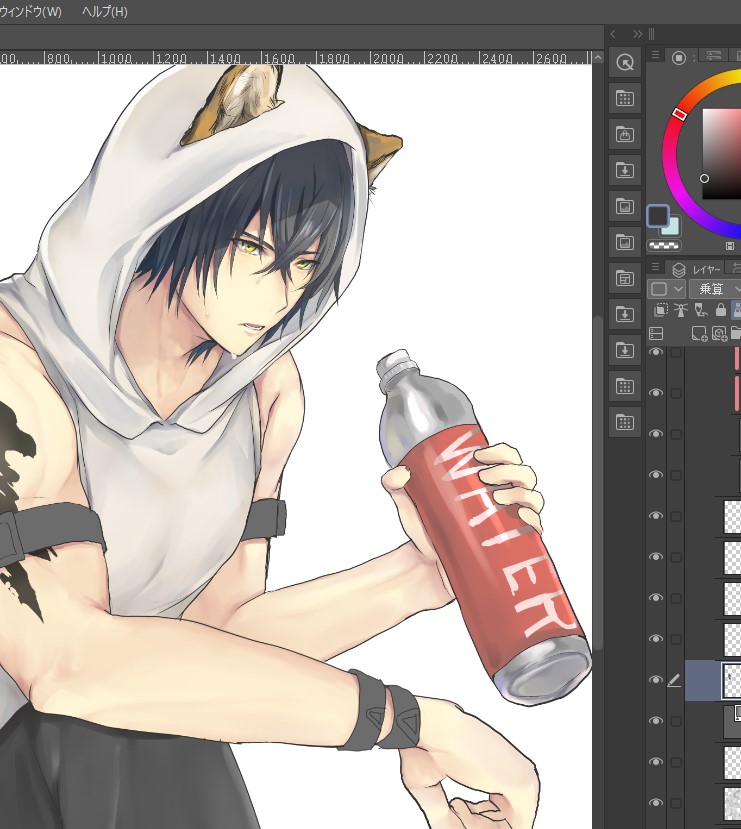Switch to the color slider palette tab
Viewport: 741px width, 829px height.
point(714,56)
